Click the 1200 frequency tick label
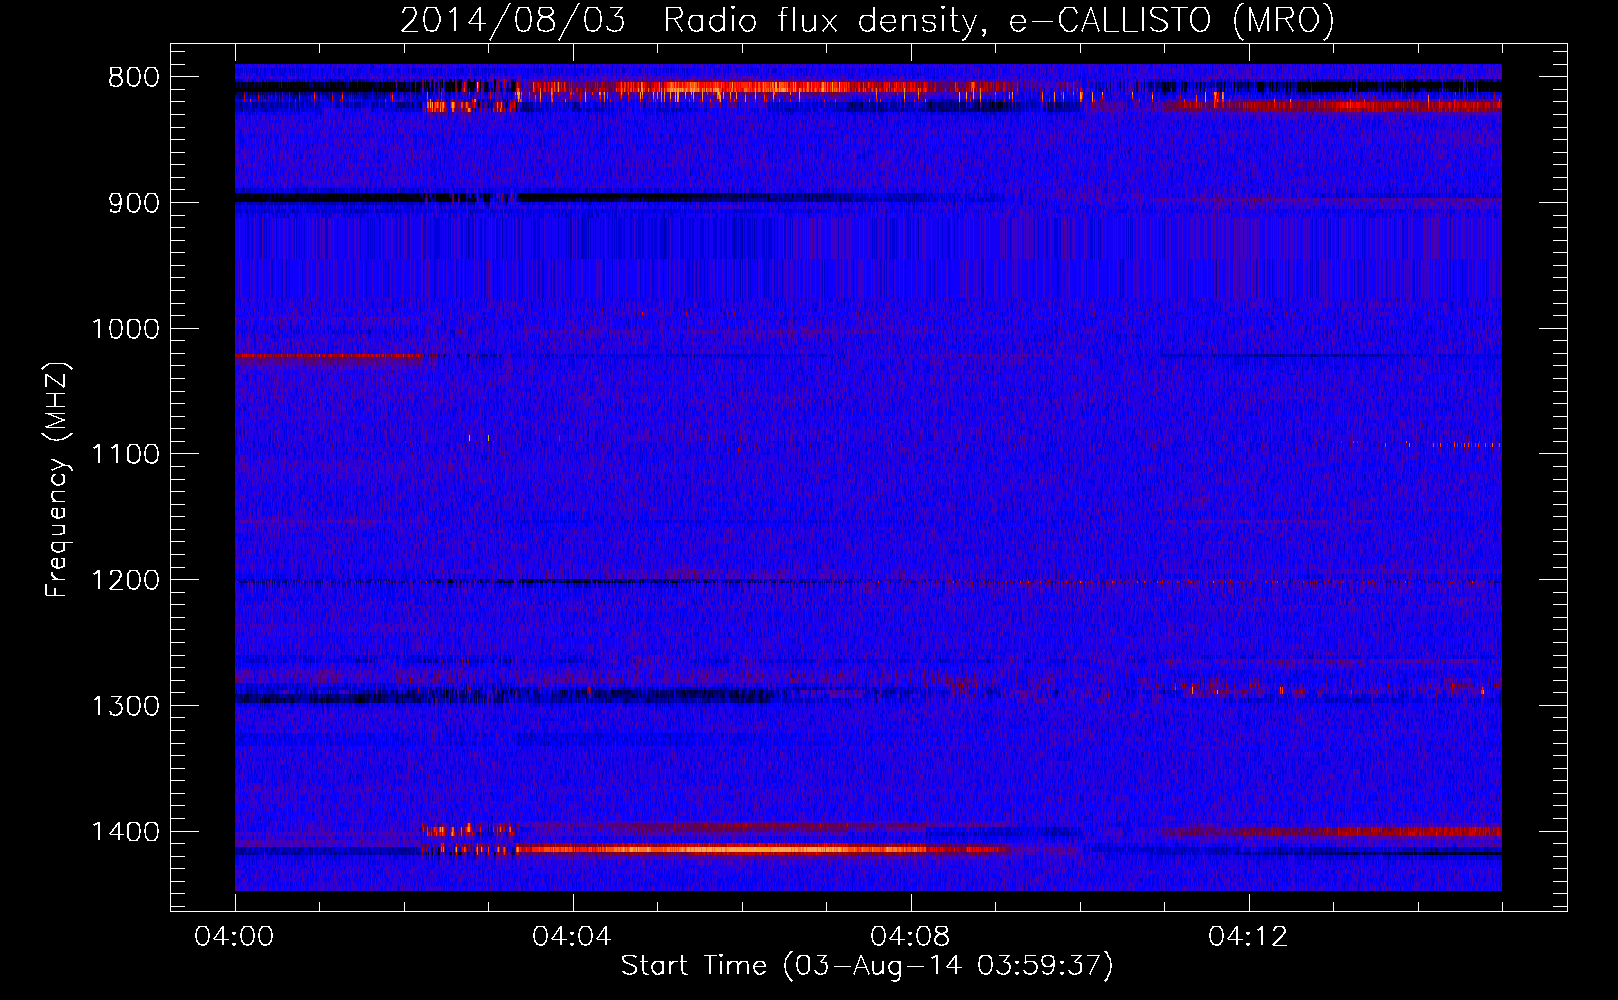The width and height of the screenshot is (1618, 1000). pos(125,581)
